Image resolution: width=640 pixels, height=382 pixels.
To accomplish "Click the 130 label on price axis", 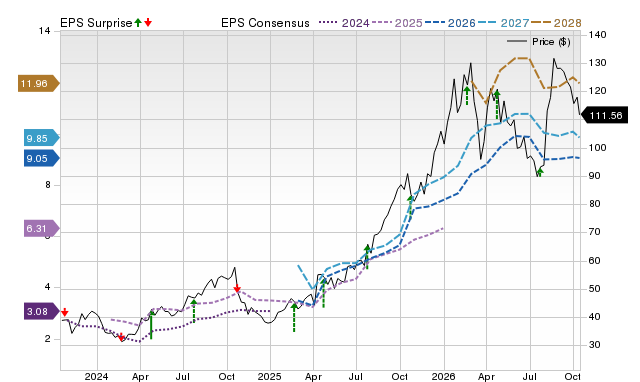I will tap(598, 63).
